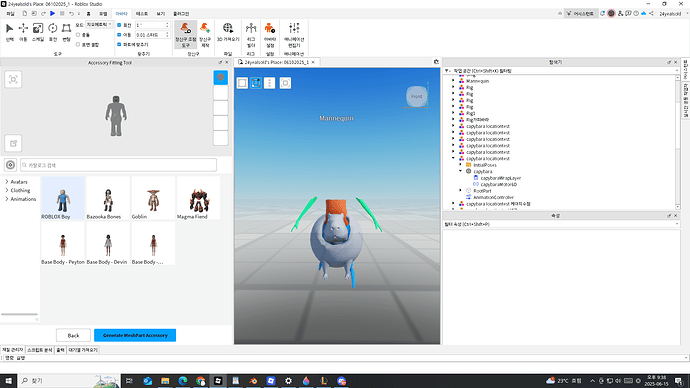690x388 pixels.
Task: Open the mode dropdown in the tools group
Action: pyautogui.click(x=99, y=25)
